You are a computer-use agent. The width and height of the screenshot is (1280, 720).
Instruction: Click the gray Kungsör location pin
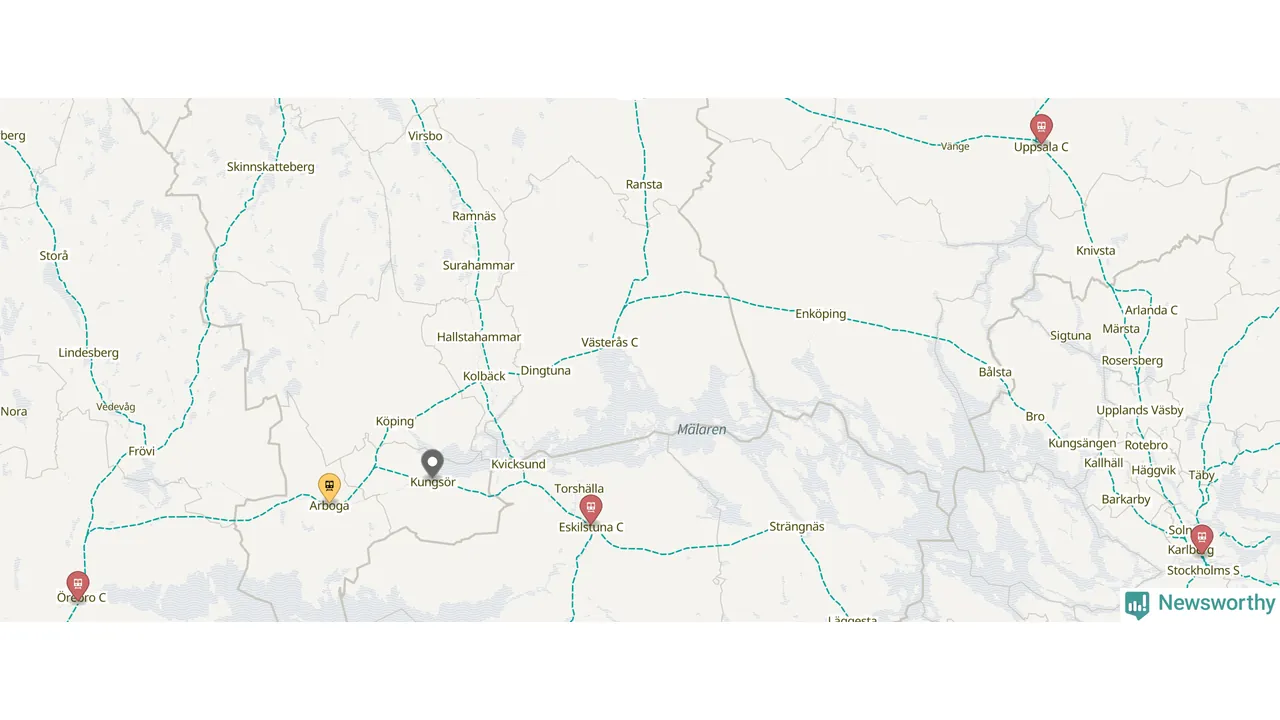[x=432, y=464]
